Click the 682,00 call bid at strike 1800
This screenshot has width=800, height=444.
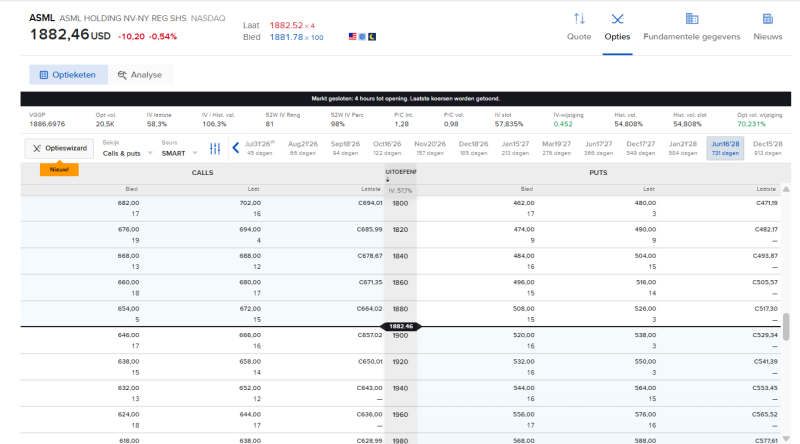[x=129, y=203]
